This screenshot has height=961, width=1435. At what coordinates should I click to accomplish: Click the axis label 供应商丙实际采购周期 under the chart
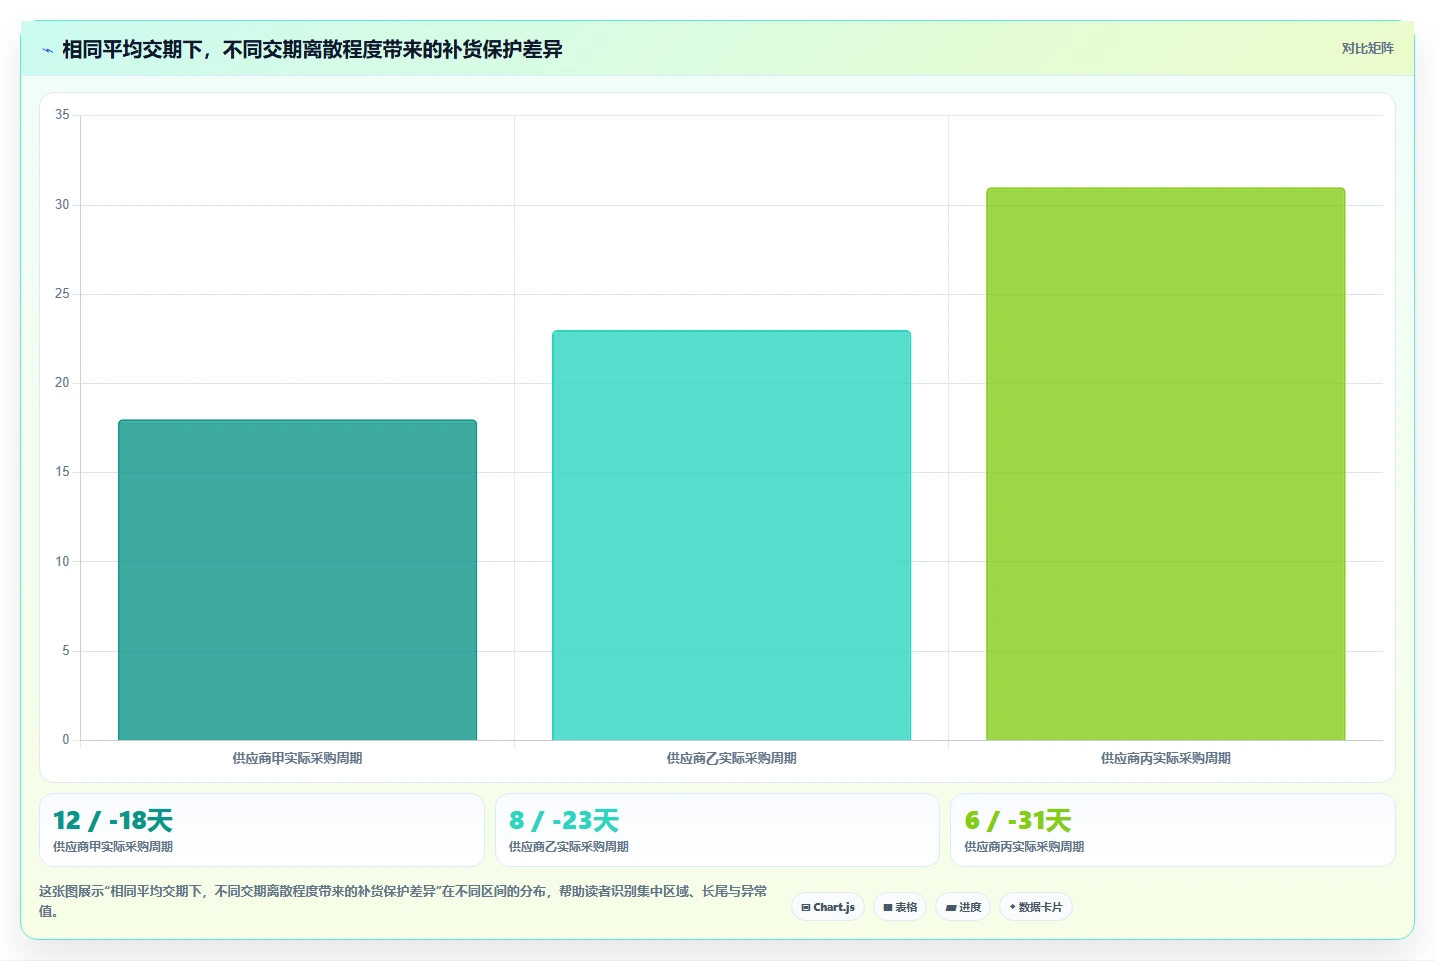point(1165,758)
